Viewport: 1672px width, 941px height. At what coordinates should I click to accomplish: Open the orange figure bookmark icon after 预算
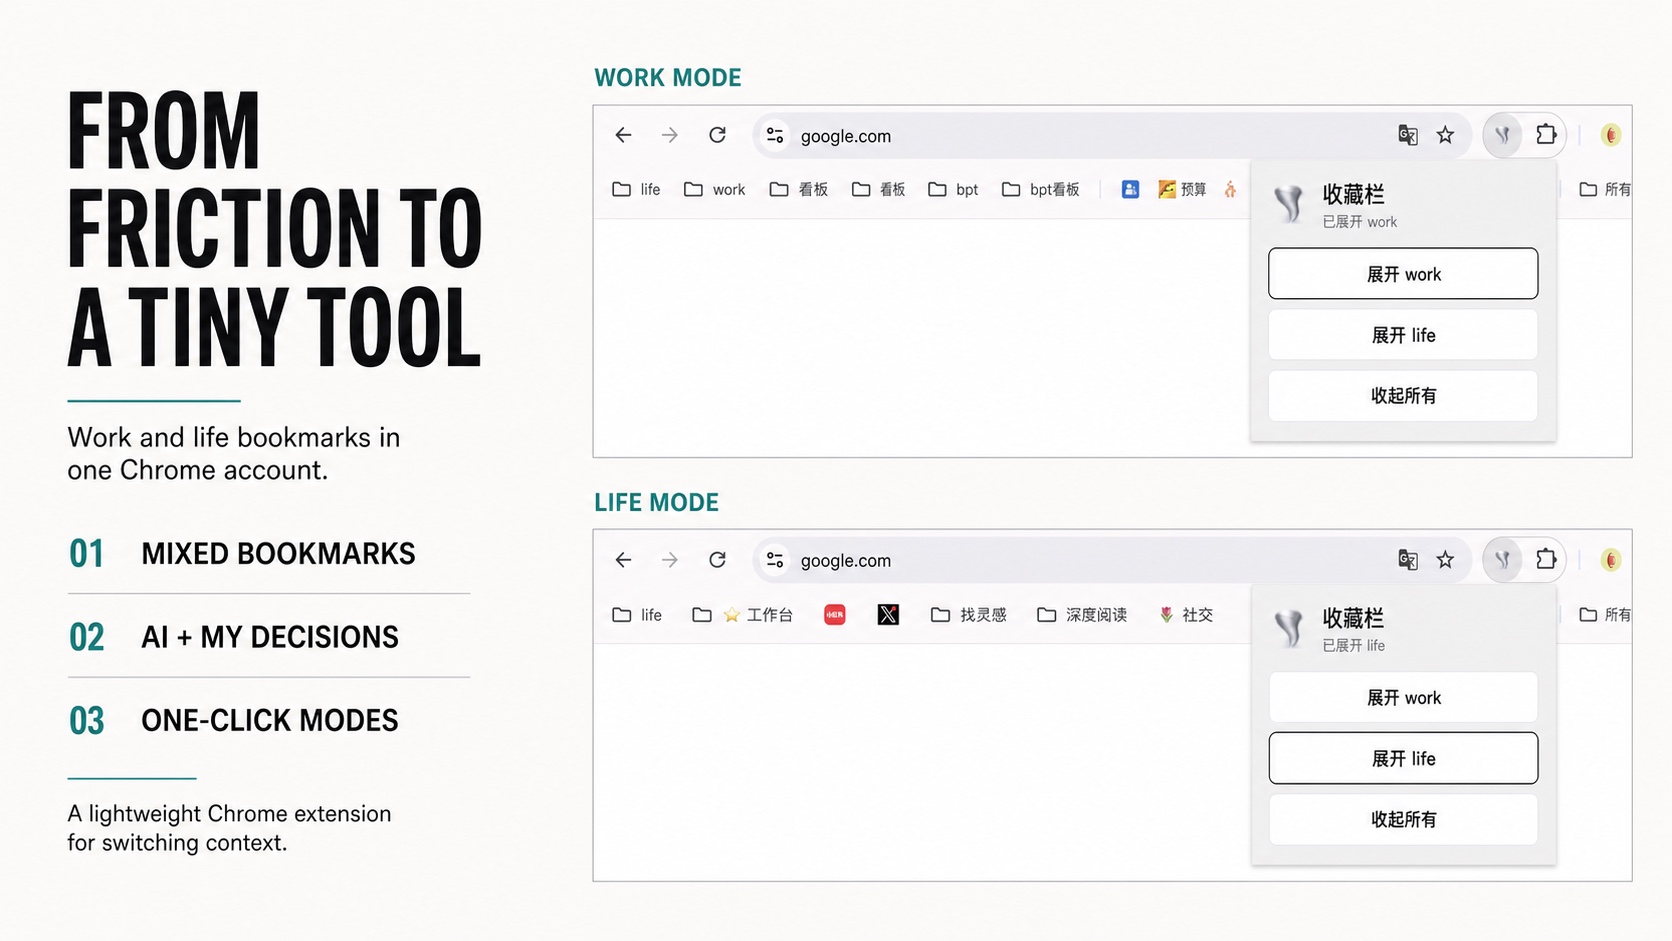(x=1230, y=189)
